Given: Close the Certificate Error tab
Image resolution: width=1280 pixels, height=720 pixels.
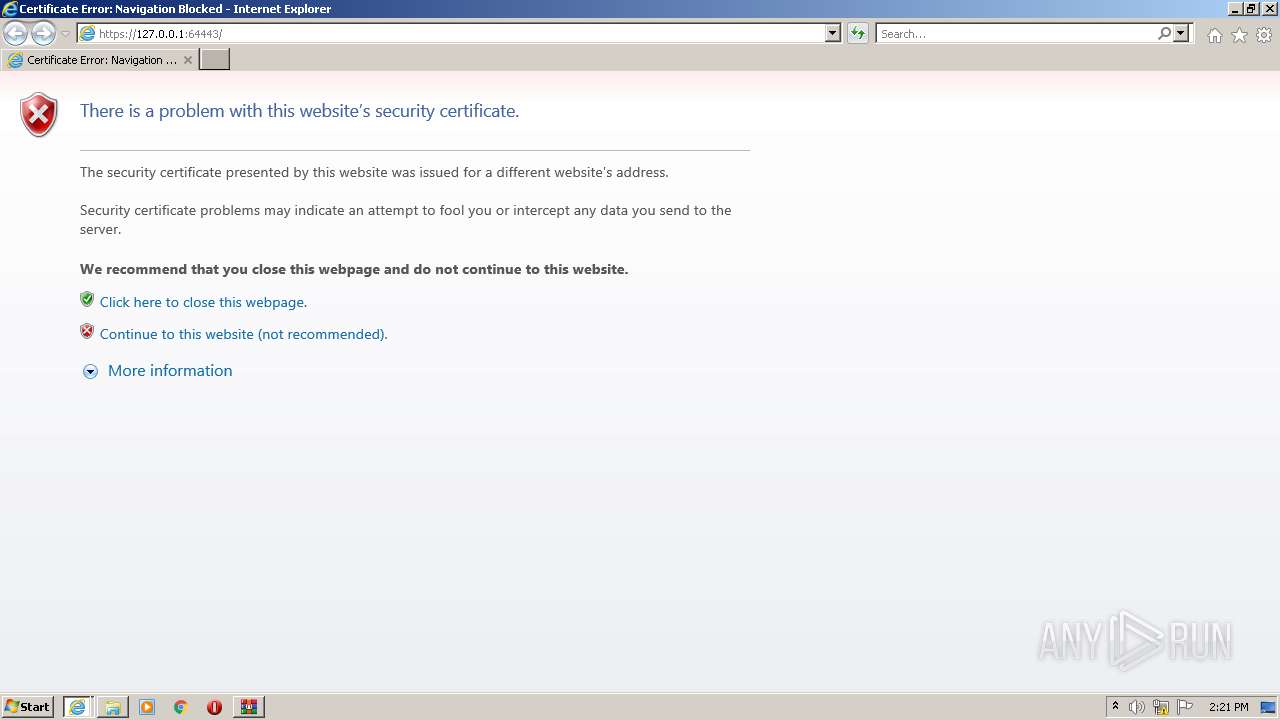Looking at the screenshot, I should pyautogui.click(x=188, y=60).
